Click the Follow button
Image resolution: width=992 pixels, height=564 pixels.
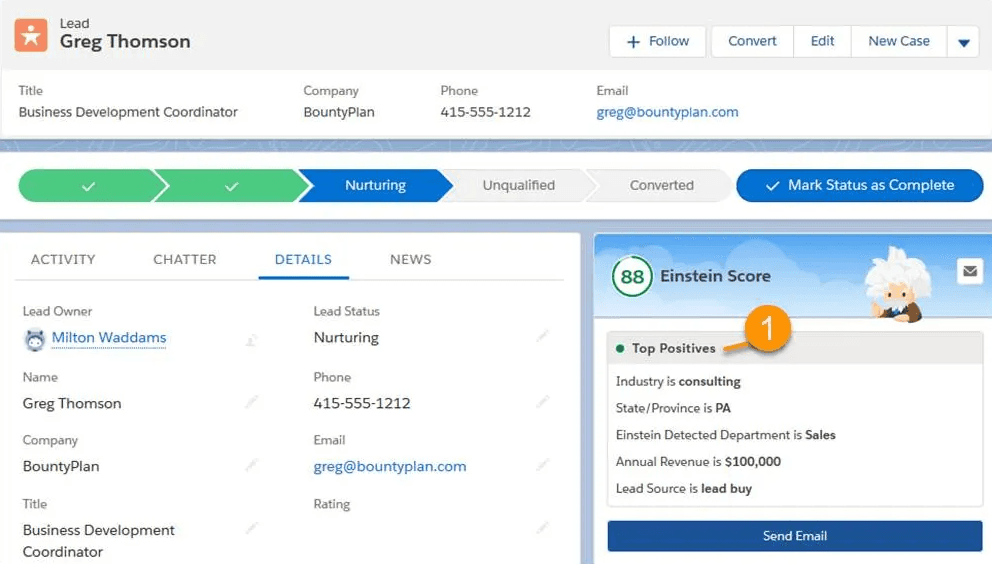click(x=657, y=42)
